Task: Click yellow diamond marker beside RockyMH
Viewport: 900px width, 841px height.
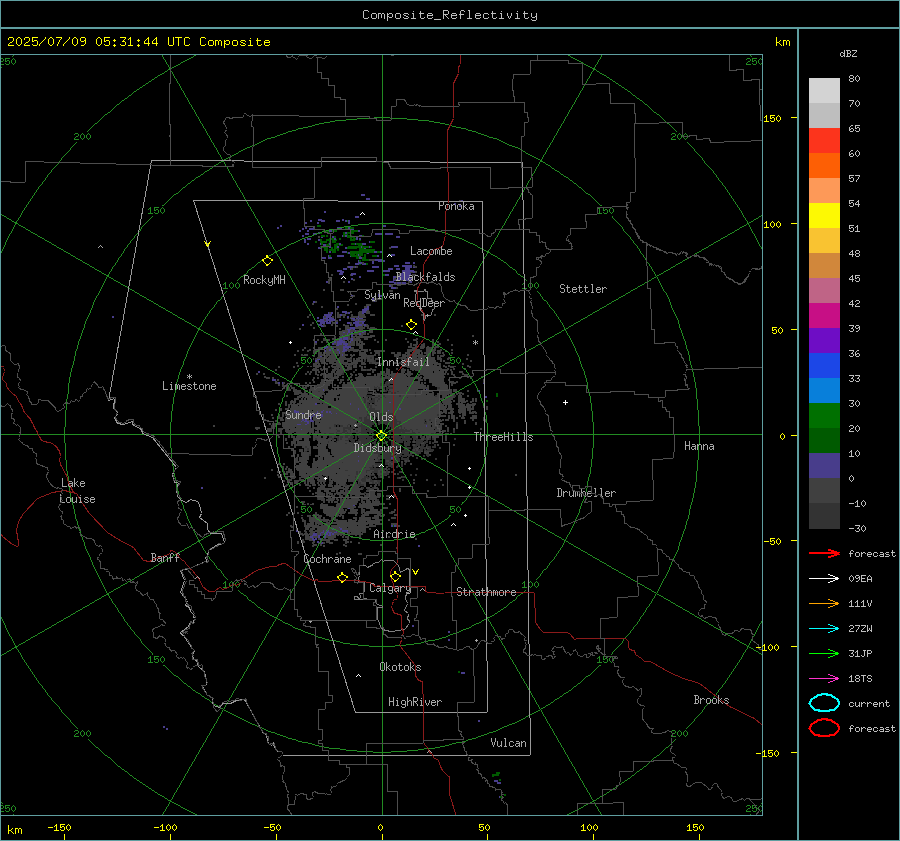Action: point(267,261)
